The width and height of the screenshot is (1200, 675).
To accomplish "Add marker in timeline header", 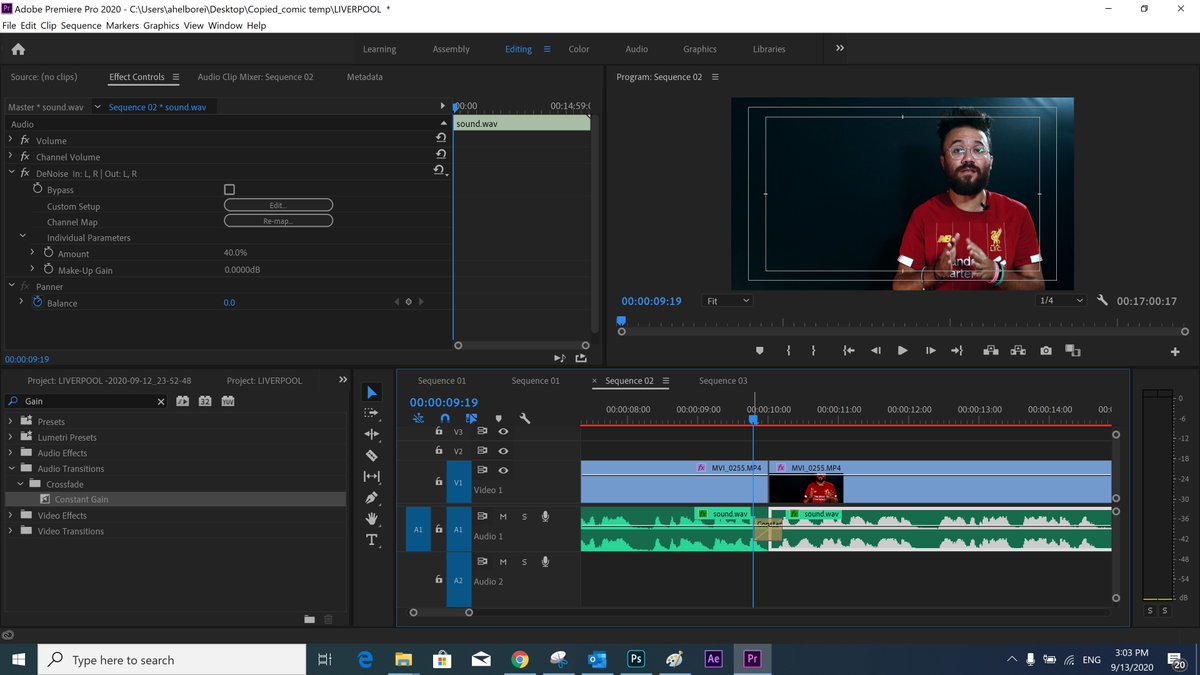I will [x=498, y=419].
